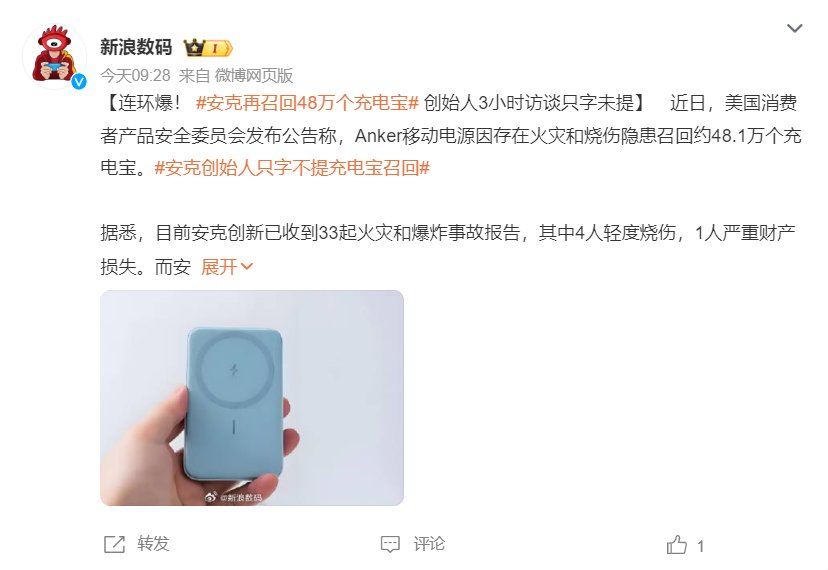The image size is (828, 570).
Task: Click the 评论 comment text label
Action: pyautogui.click(x=429, y=544)
